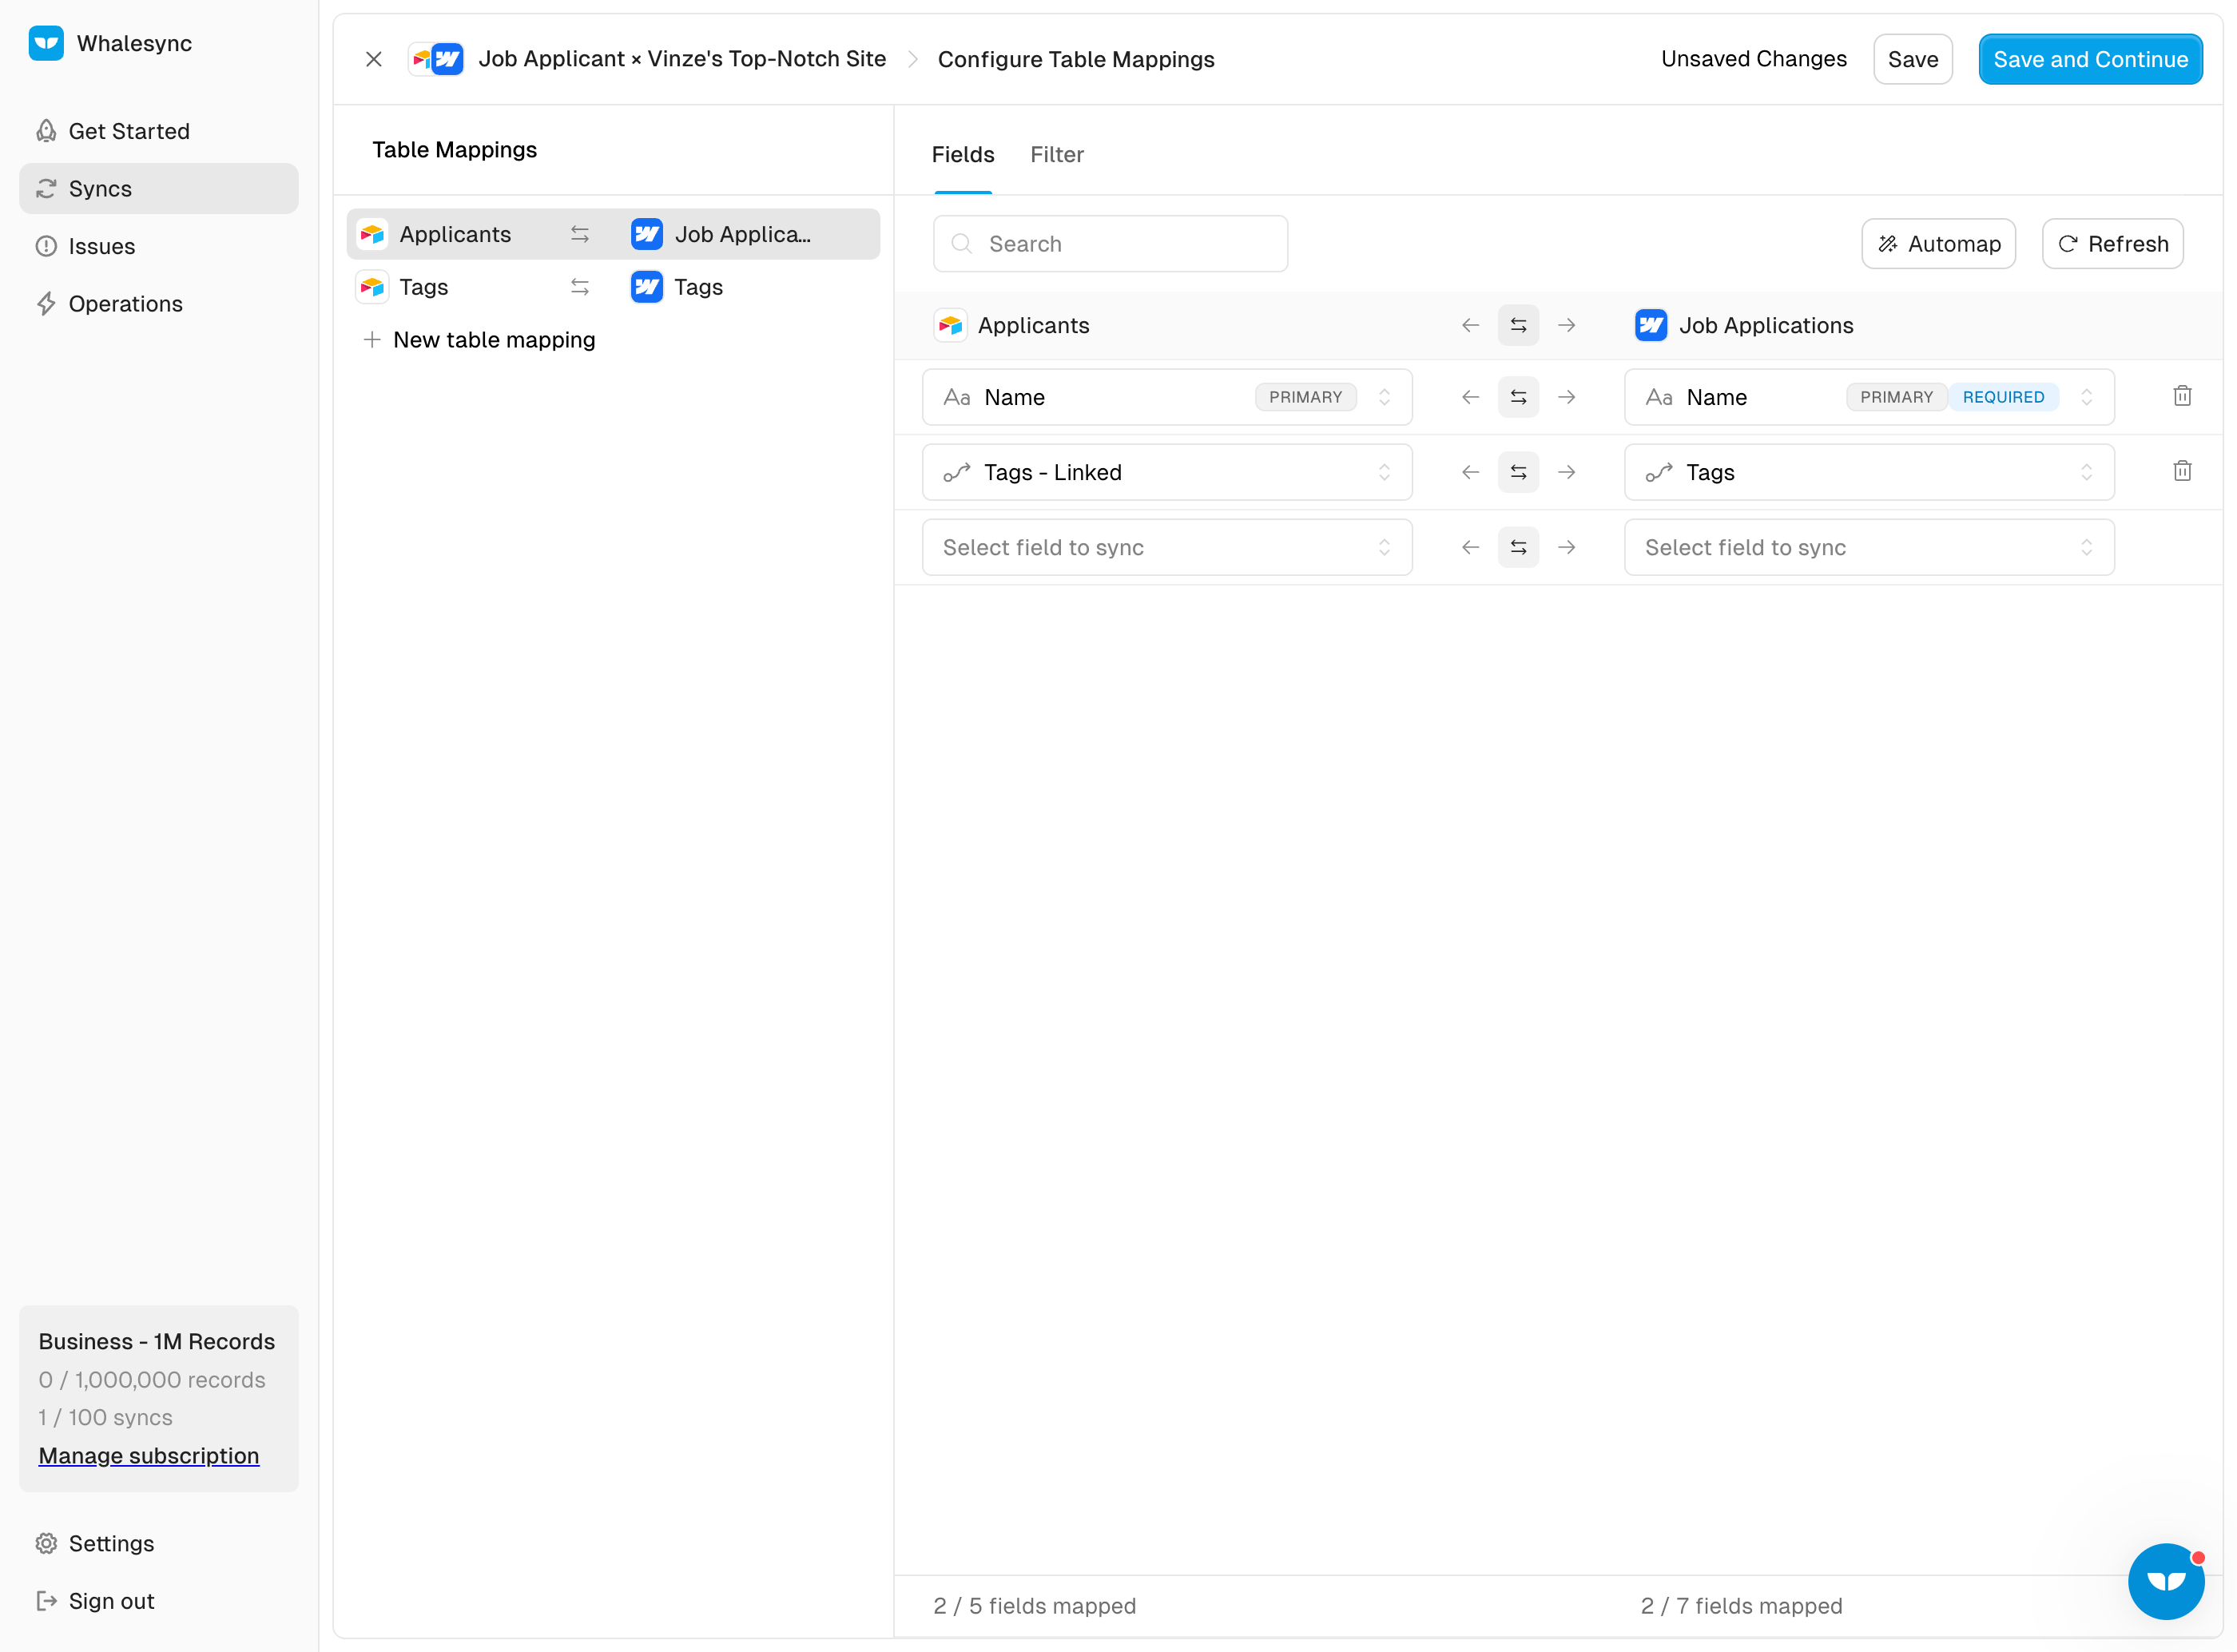Set Tags - Linked row sync rightward
The width and height of the screenshot is (2237, 1652).
pos(1567,472)
